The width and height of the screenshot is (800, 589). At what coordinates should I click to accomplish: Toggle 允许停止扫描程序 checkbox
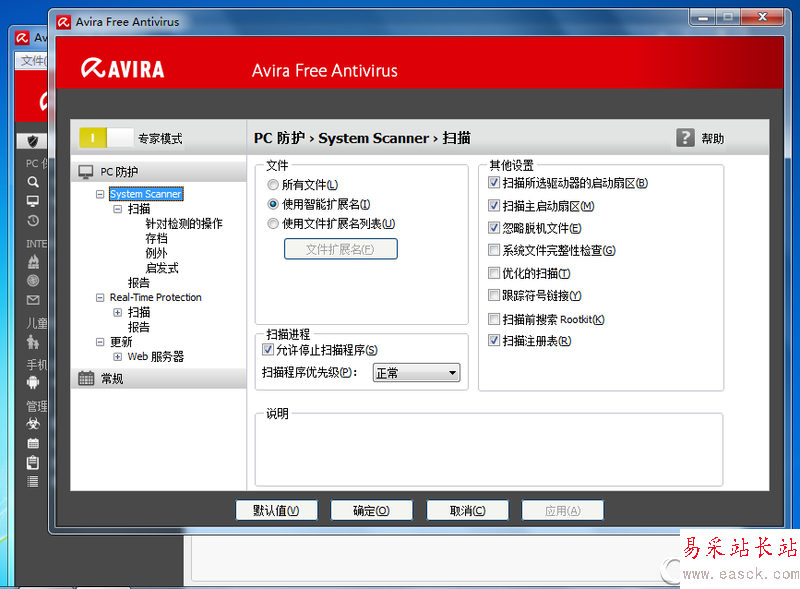tap(267, 350)
